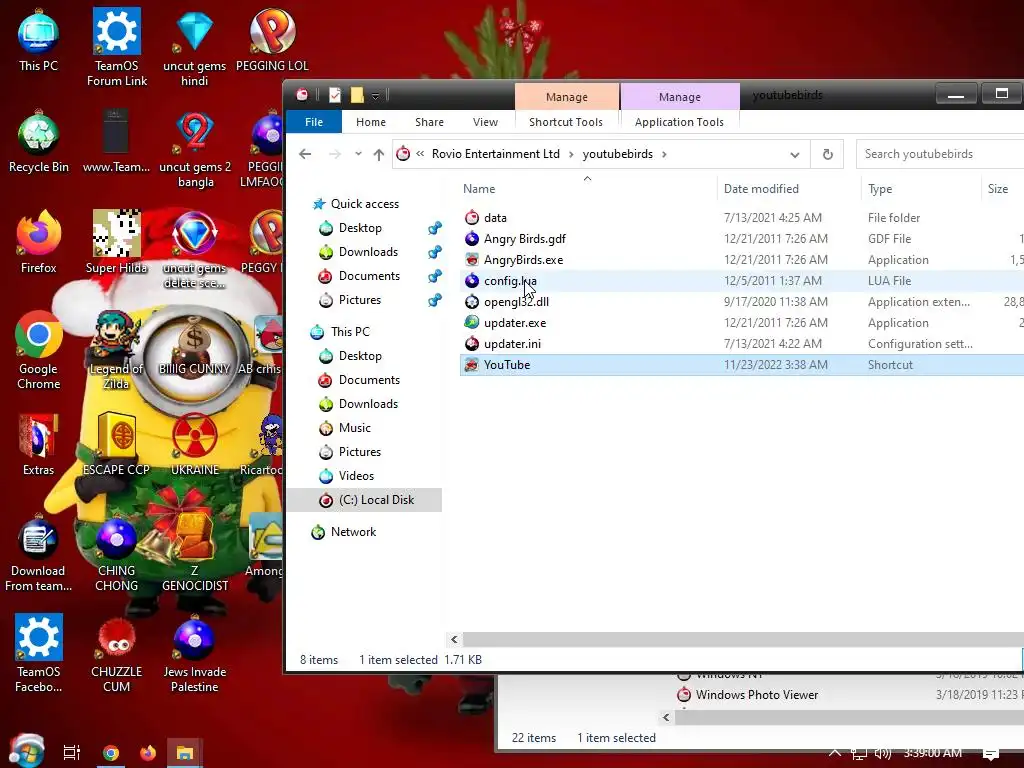Open the Recycle Bin
This screenshot has height=768, width=1024.
click(x=38, y=142)
